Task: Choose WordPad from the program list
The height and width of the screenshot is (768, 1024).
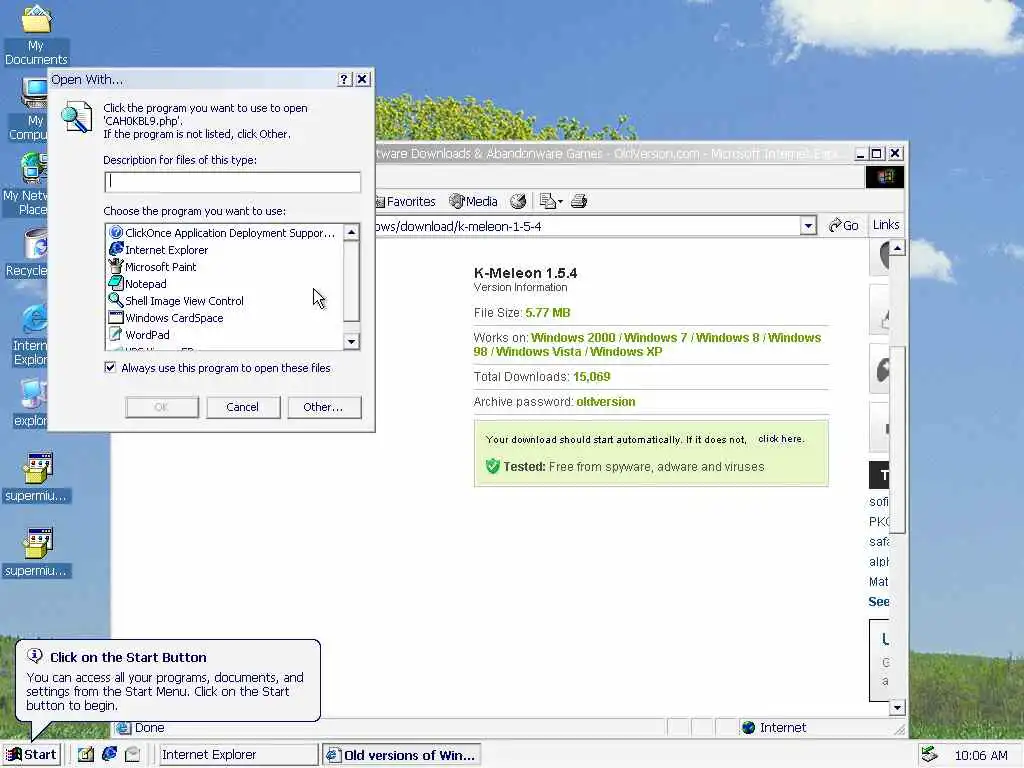Action: click(139, 334)
